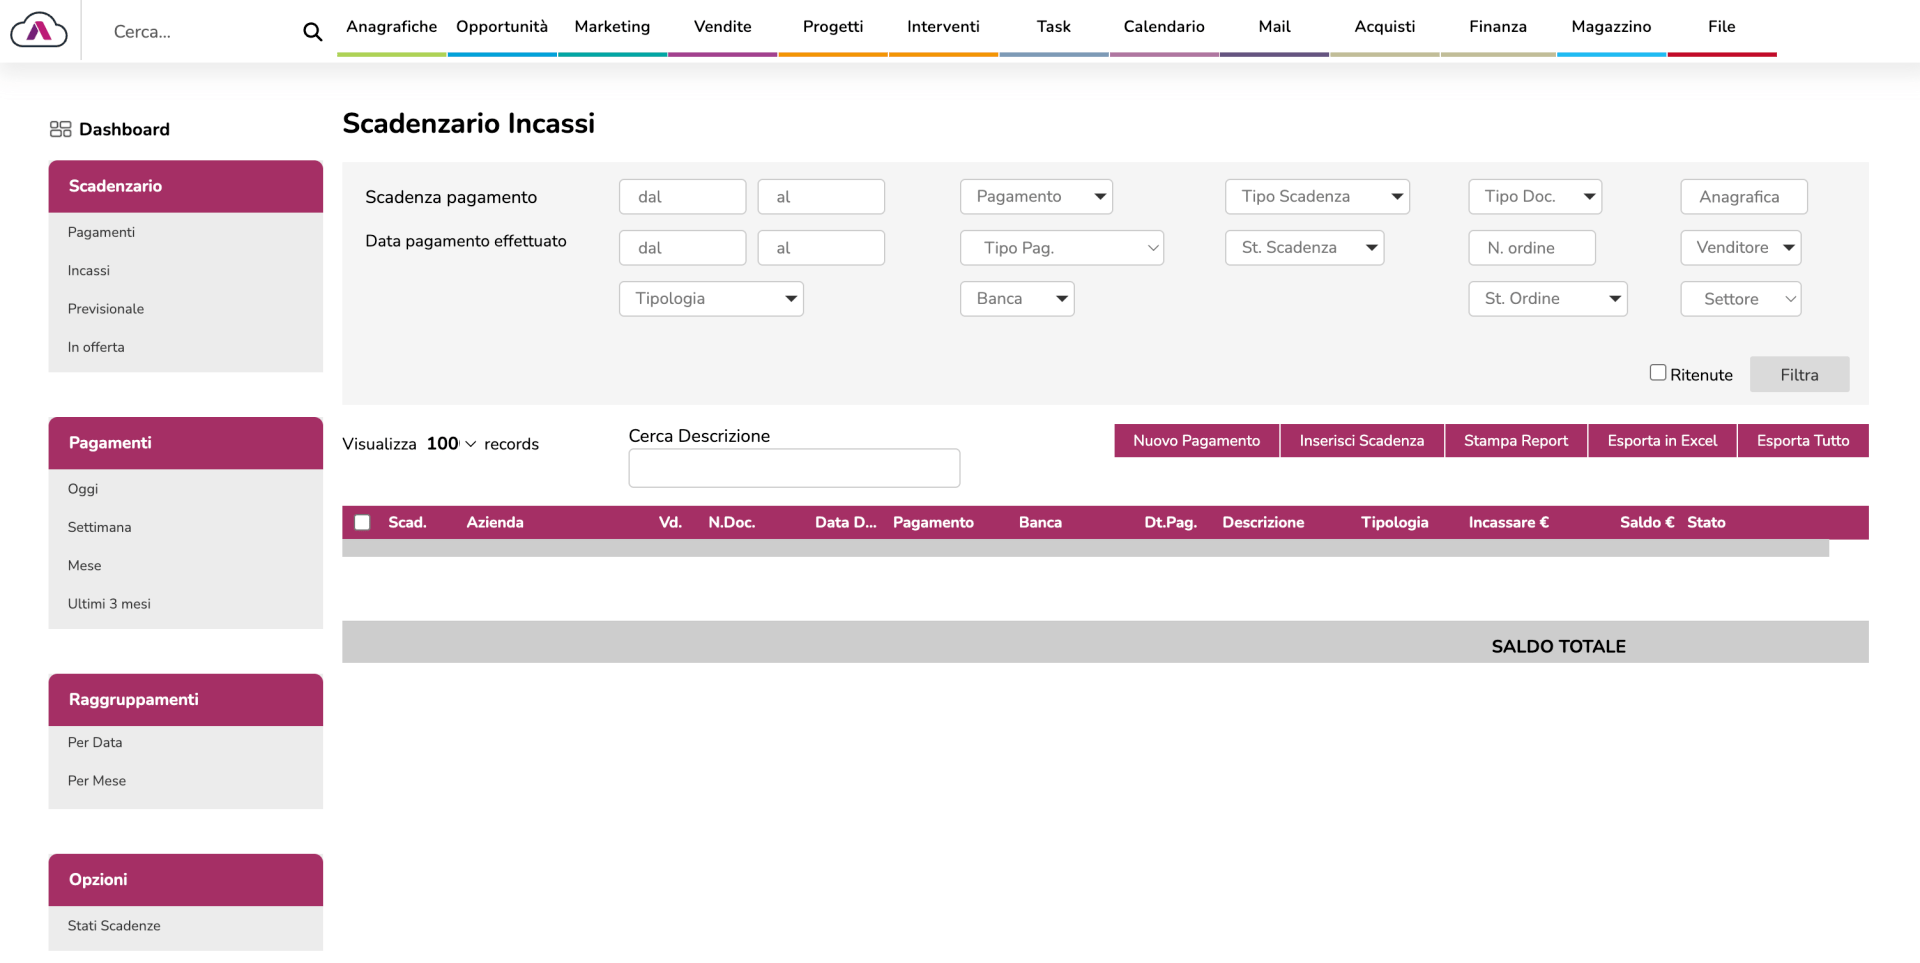Click Nuovo Pagamento button
This screenshot has width=1920, height=963.
1196,441
